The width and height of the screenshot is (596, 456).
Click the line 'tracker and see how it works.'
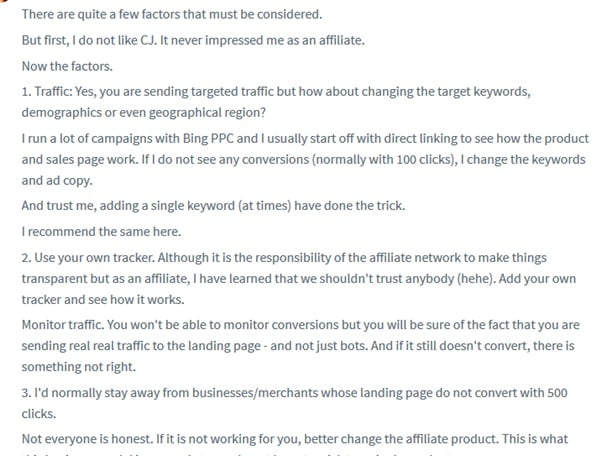103,299
